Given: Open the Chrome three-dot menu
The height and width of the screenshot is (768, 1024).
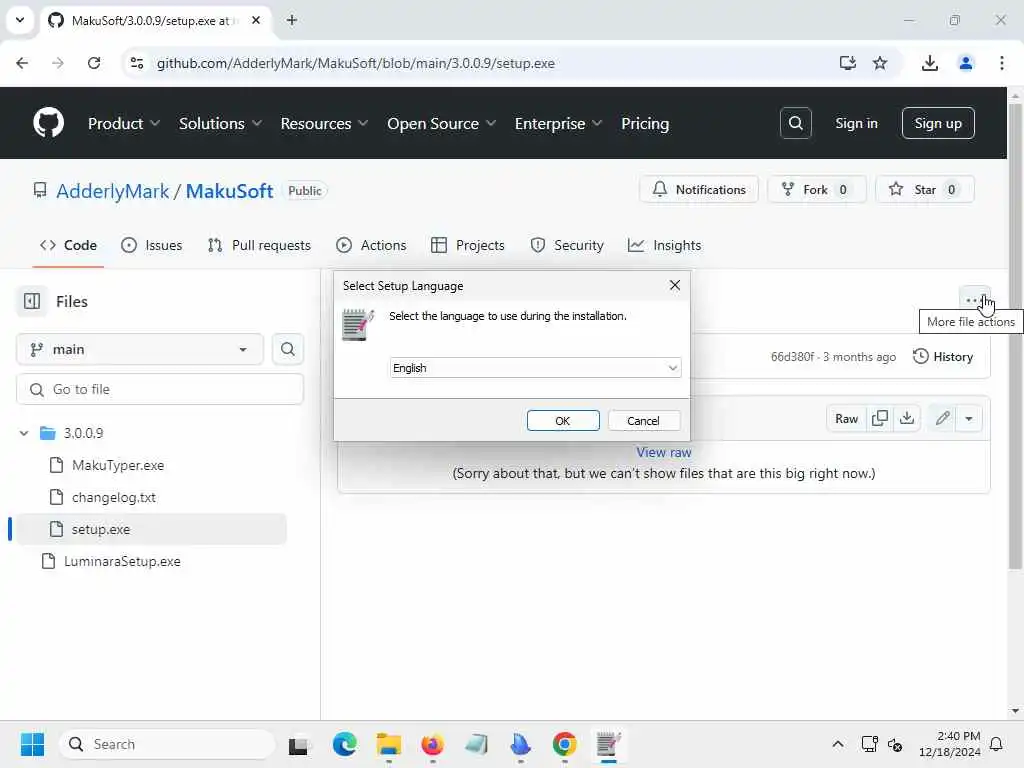Looking at the screenshot, I should pos(1001,63).
